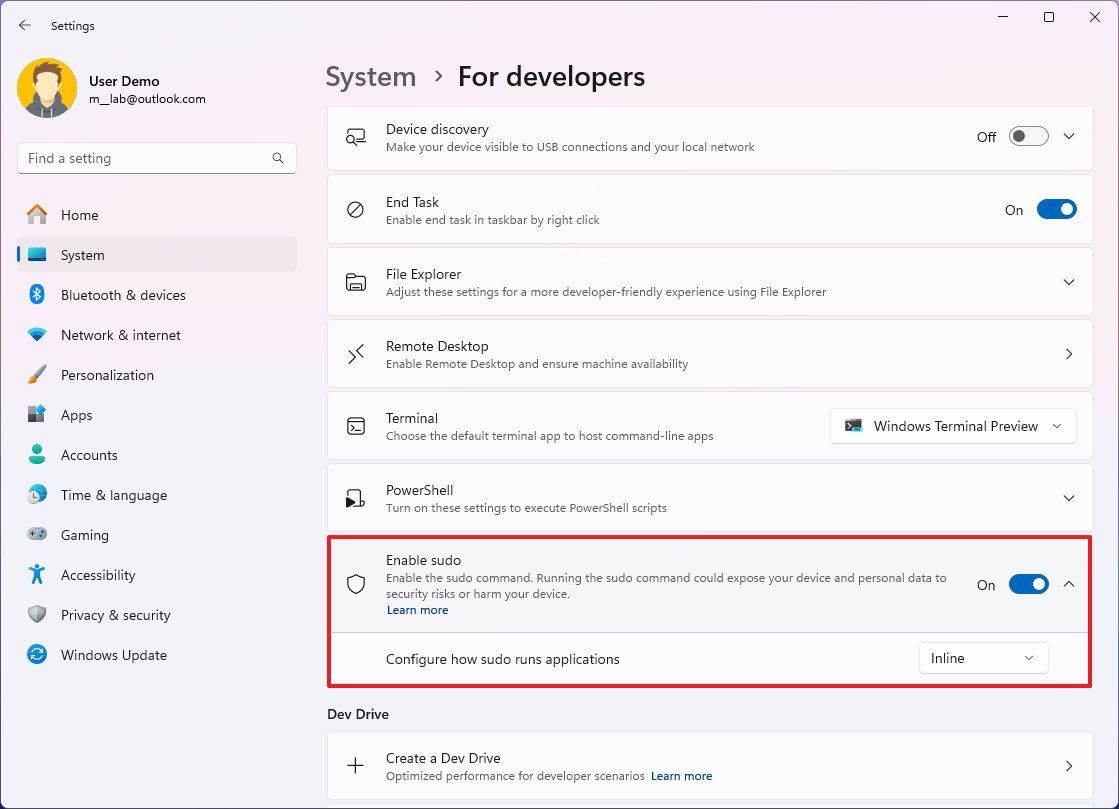Turn off the Enable sudo switch
Image resolution: width=1119 pixels, height=809 pixels.
tap(1029, 584)
